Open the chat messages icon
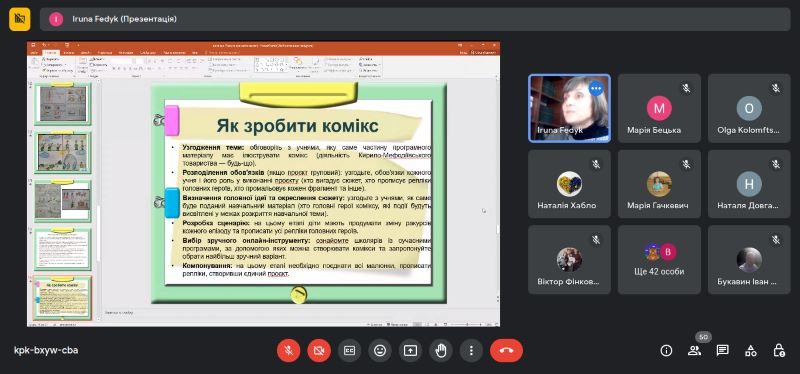 (722, 351)
